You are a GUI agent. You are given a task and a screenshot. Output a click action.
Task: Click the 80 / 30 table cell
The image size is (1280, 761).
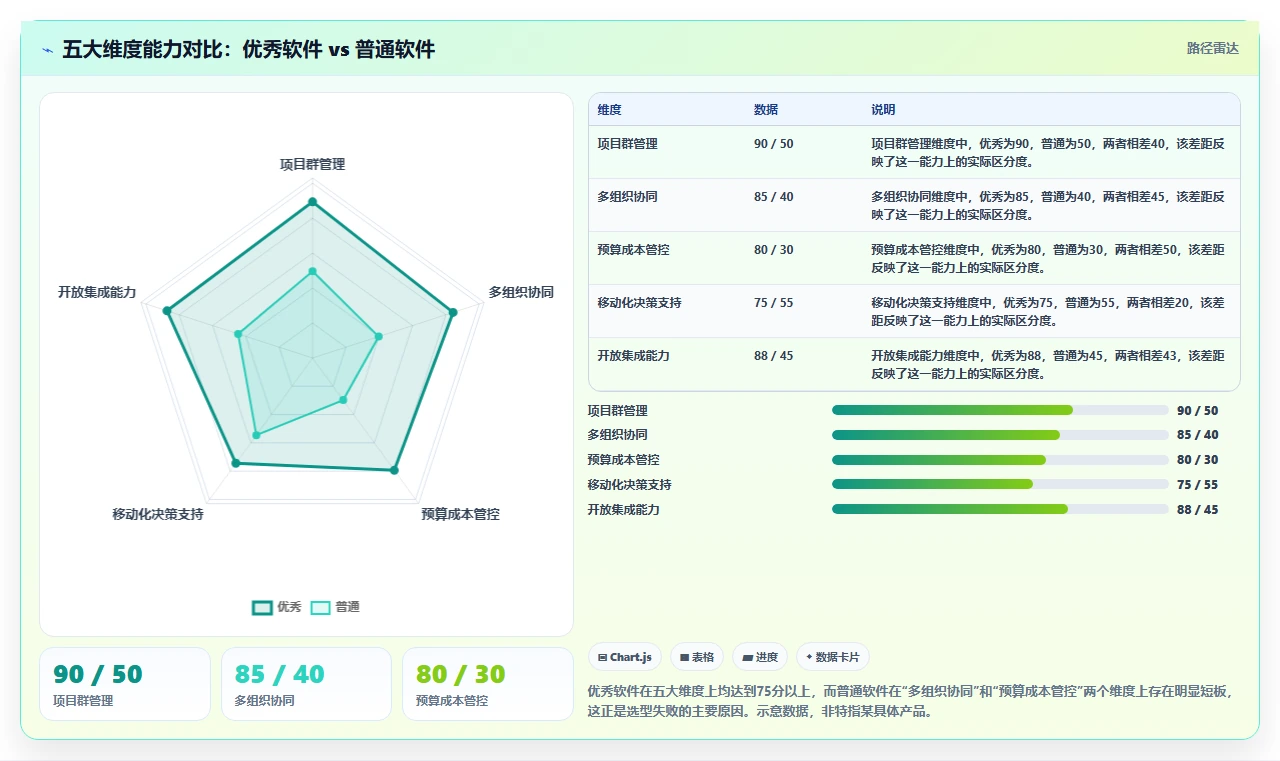(774, 250)
